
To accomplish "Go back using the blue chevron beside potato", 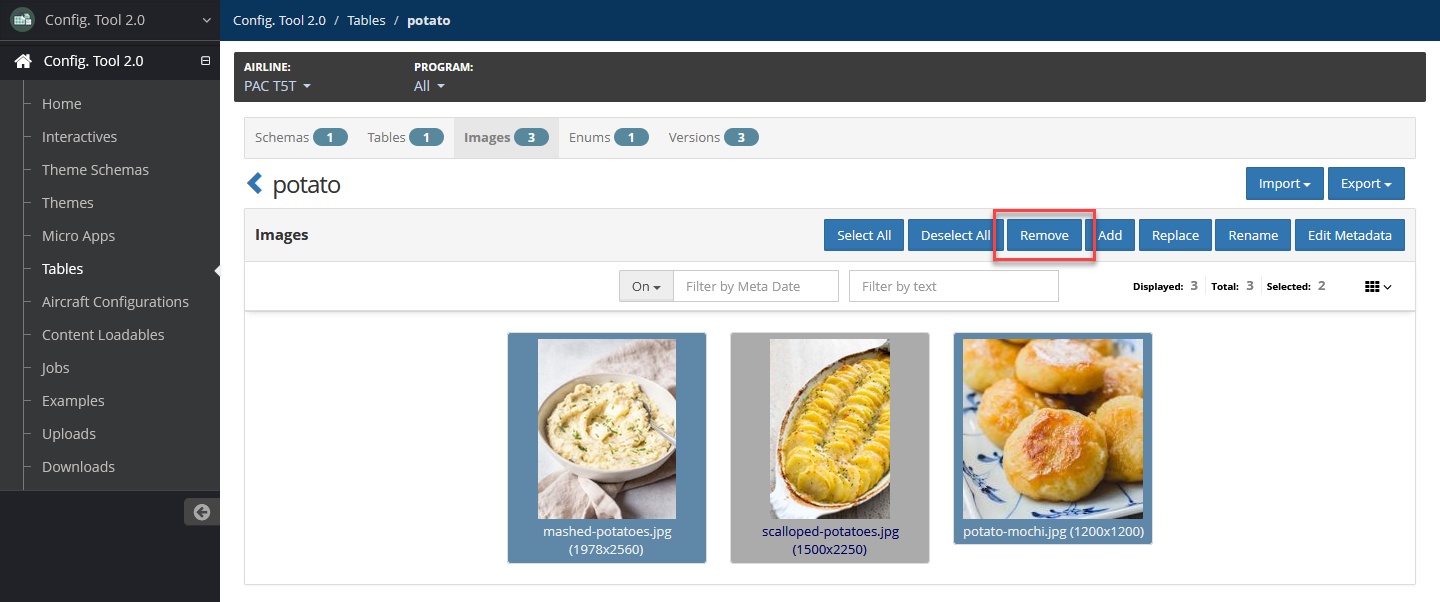I will [x=254, y=184].
